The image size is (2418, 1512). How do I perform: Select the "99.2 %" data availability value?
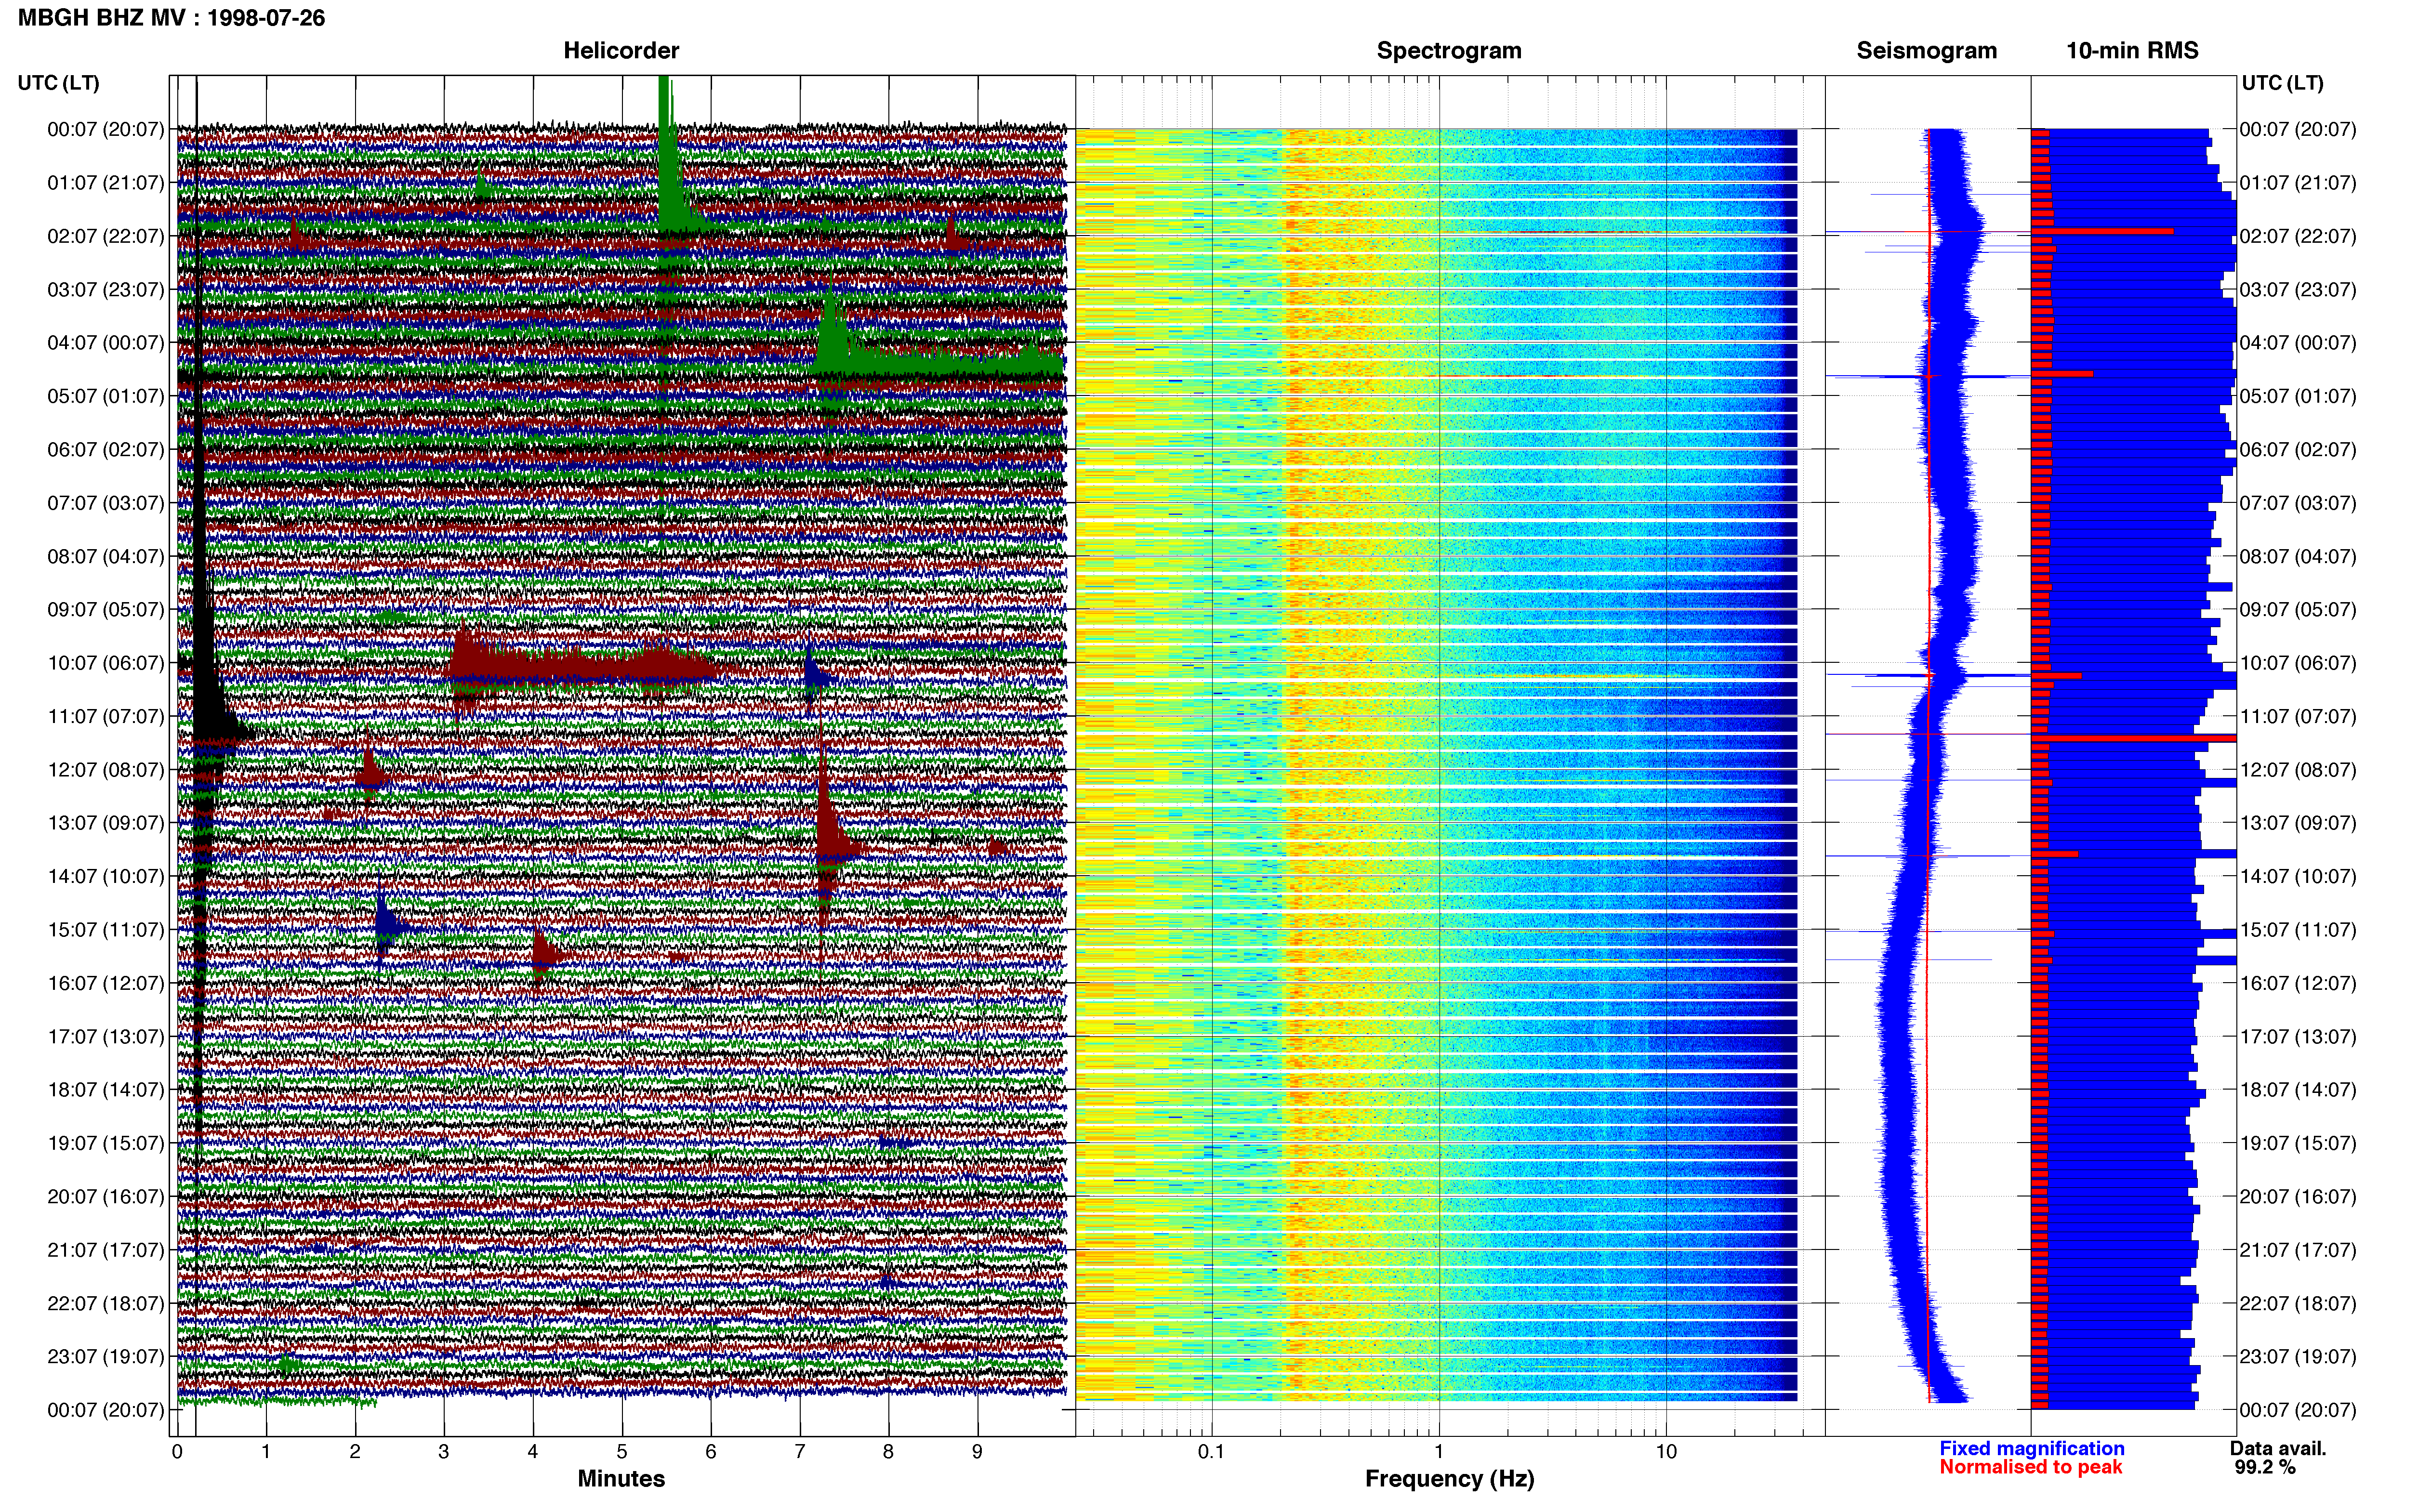click(x=2265, y=1467)
